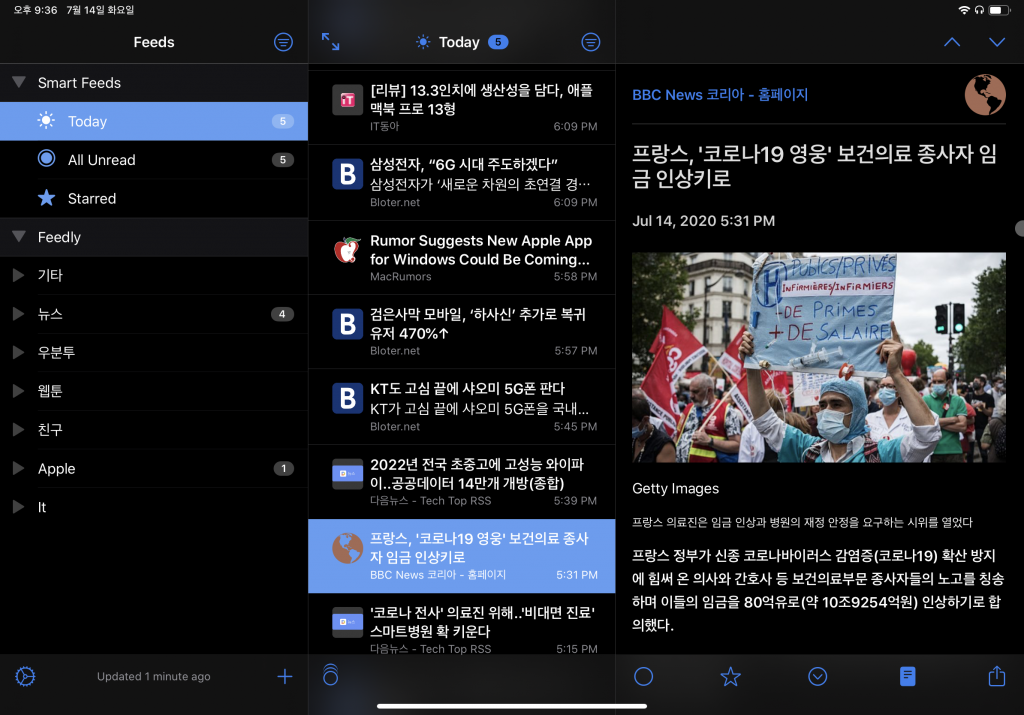Tap the status bar clock 오후 9:36

[x=35, y=10]
